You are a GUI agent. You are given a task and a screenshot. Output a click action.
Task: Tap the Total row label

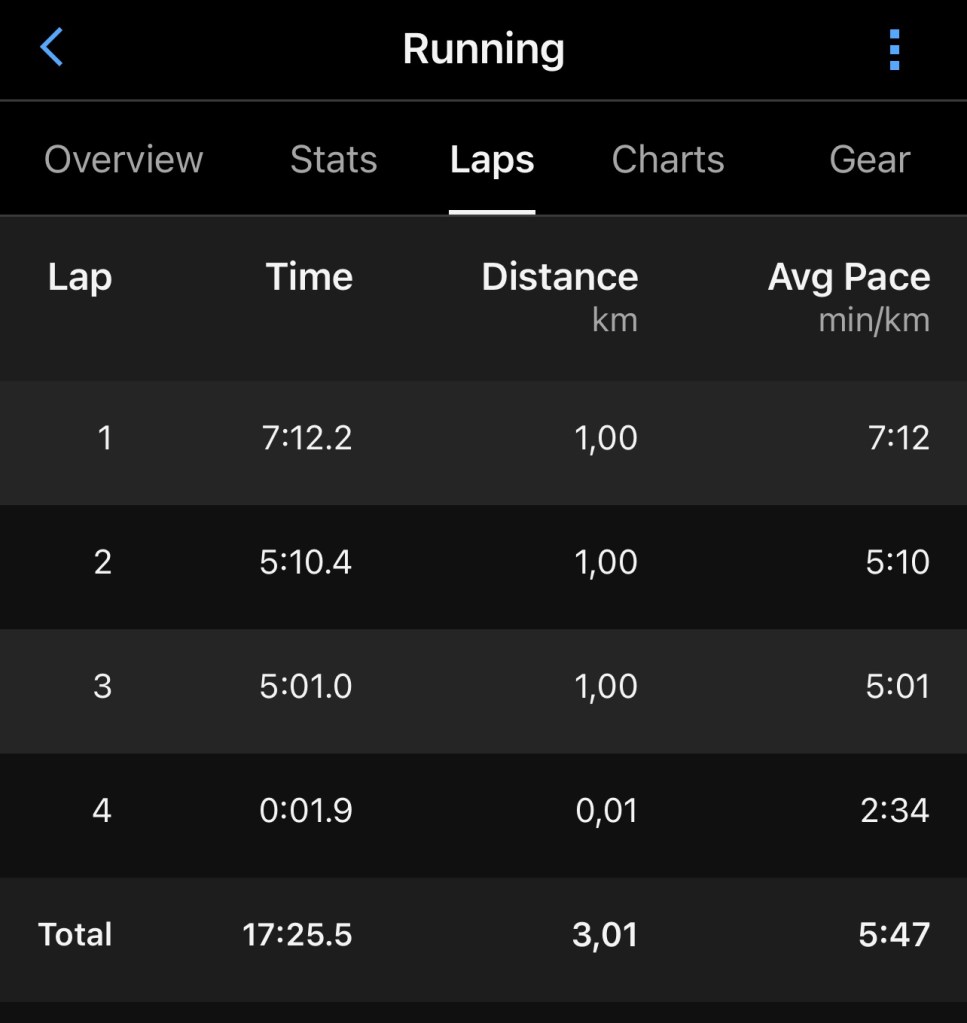click(75, 935)
